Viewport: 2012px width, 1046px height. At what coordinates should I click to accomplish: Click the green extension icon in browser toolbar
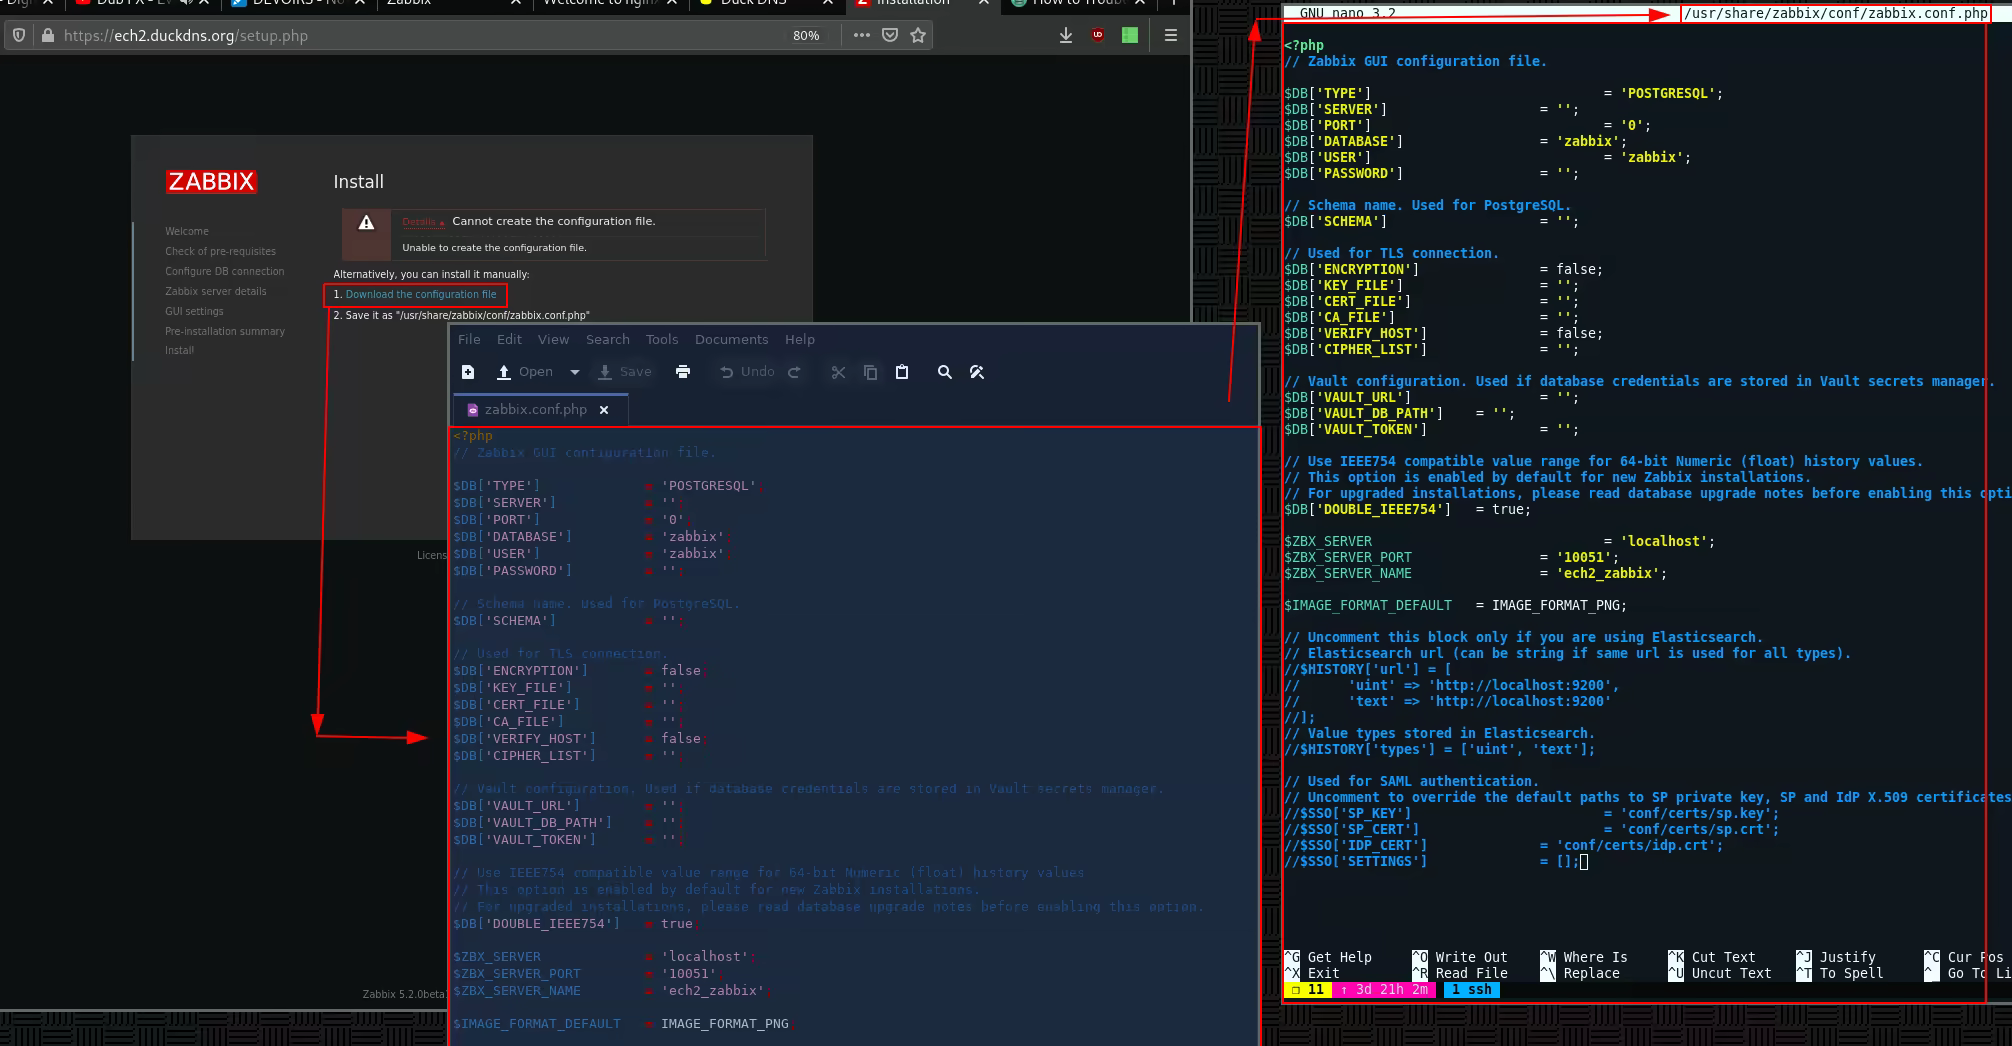pos(1130,35)
